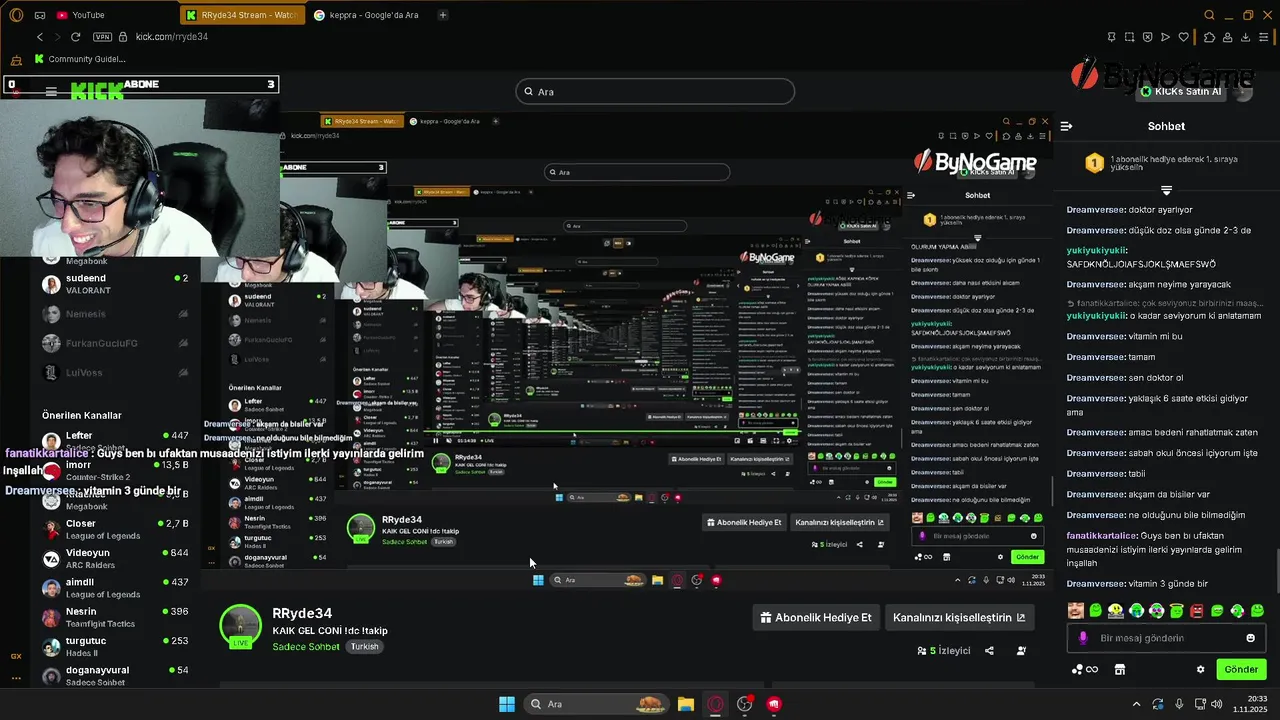
Task: Expand the gift leaderboard arrow
Action: [x=1166, y=190]
